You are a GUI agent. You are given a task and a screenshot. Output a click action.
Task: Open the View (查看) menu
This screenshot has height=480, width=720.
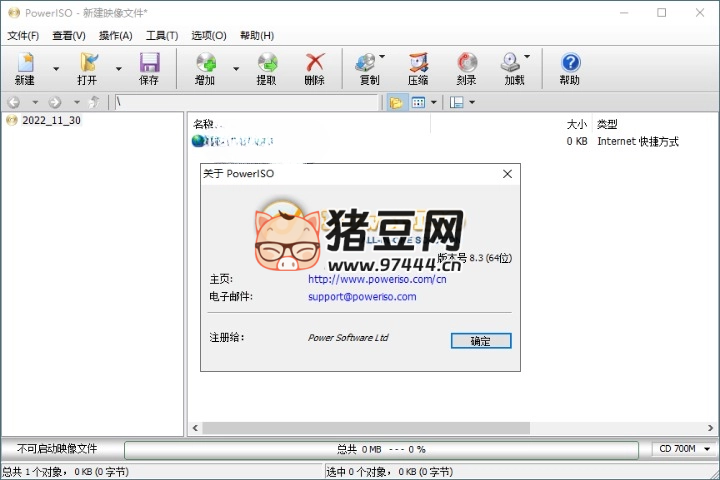pos(69,35)
